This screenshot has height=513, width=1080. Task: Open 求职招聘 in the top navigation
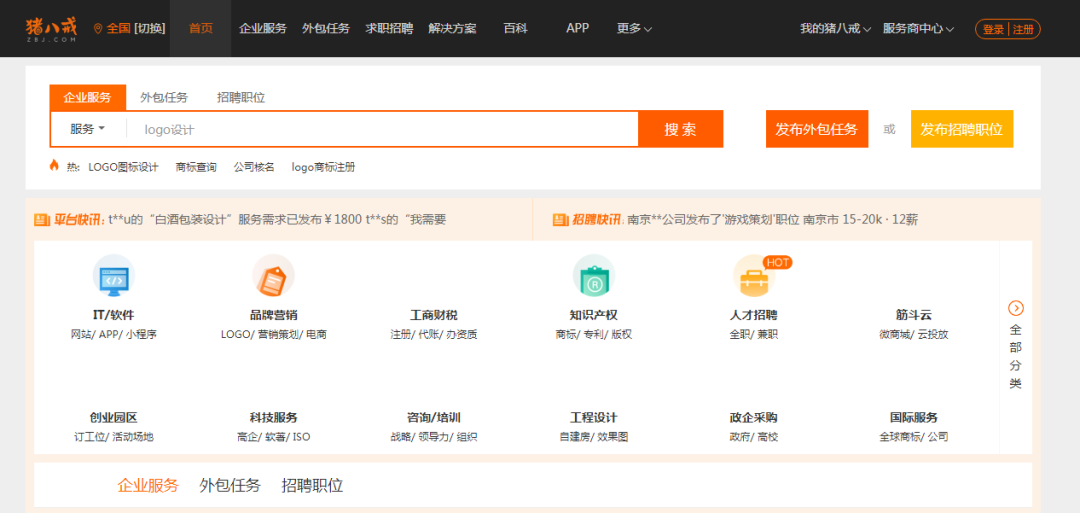tap(389, 28)
